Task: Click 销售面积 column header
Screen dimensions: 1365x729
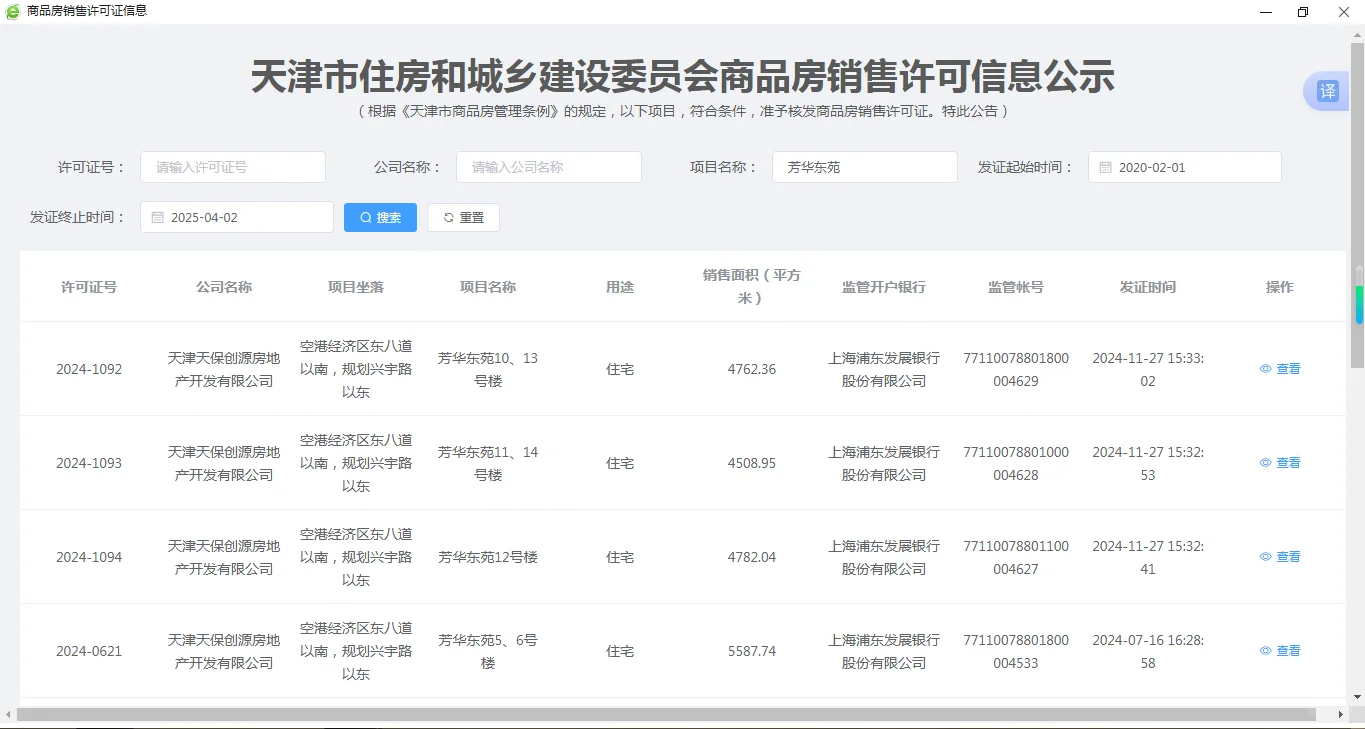Action: click(752, 287)
